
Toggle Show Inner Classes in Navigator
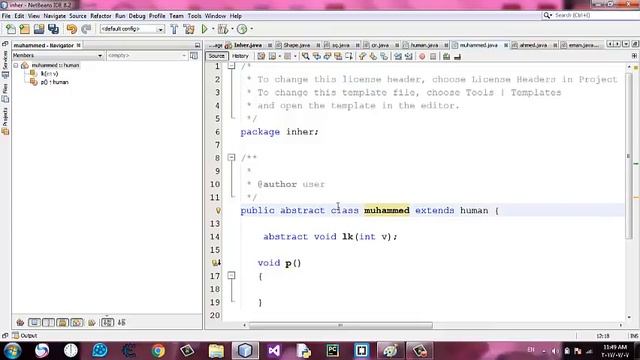77,322
